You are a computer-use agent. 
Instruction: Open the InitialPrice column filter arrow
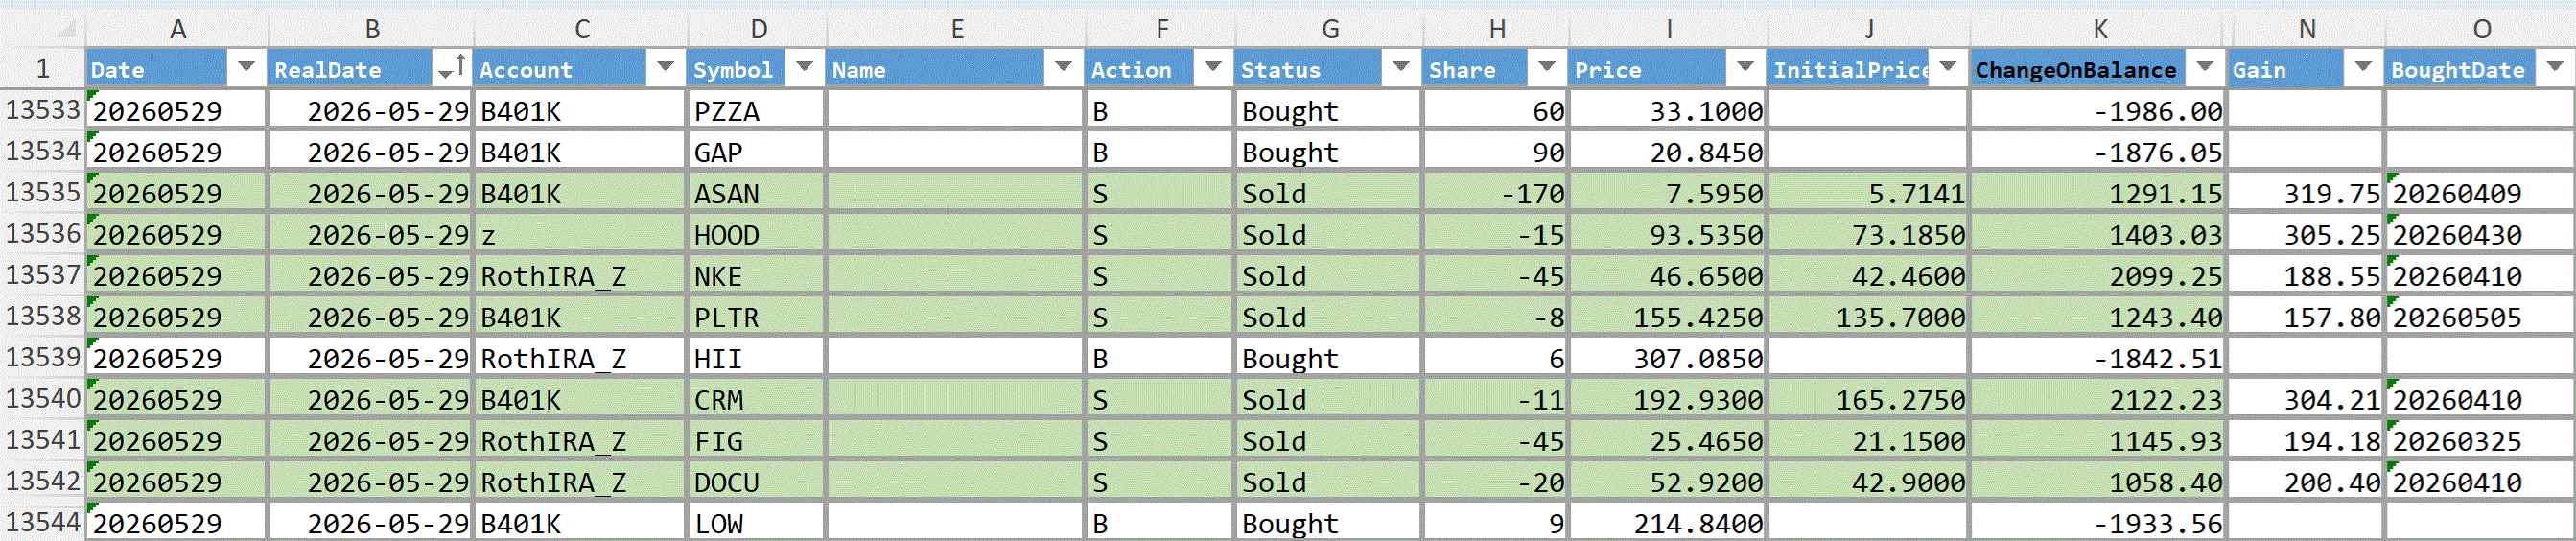point(1948,68)
